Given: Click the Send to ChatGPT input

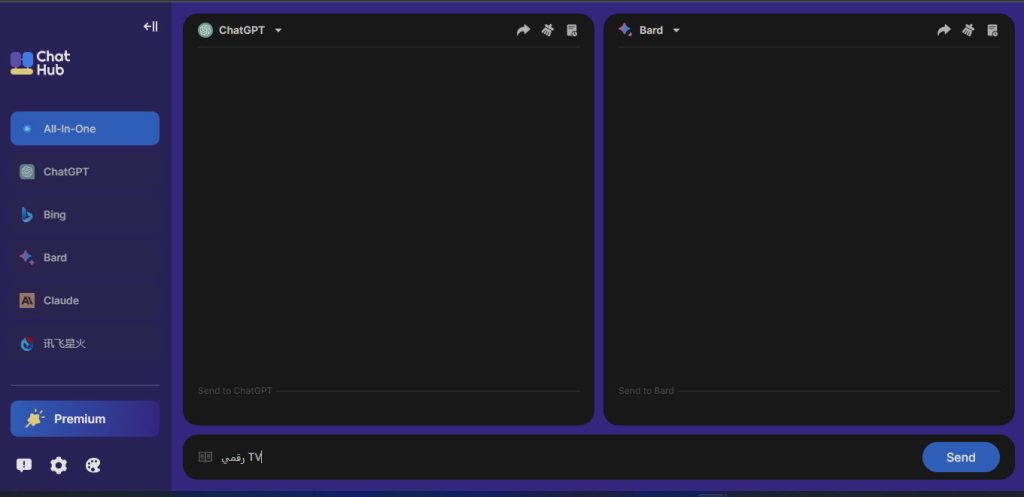Looking at the screenshot, I should 388,391.
